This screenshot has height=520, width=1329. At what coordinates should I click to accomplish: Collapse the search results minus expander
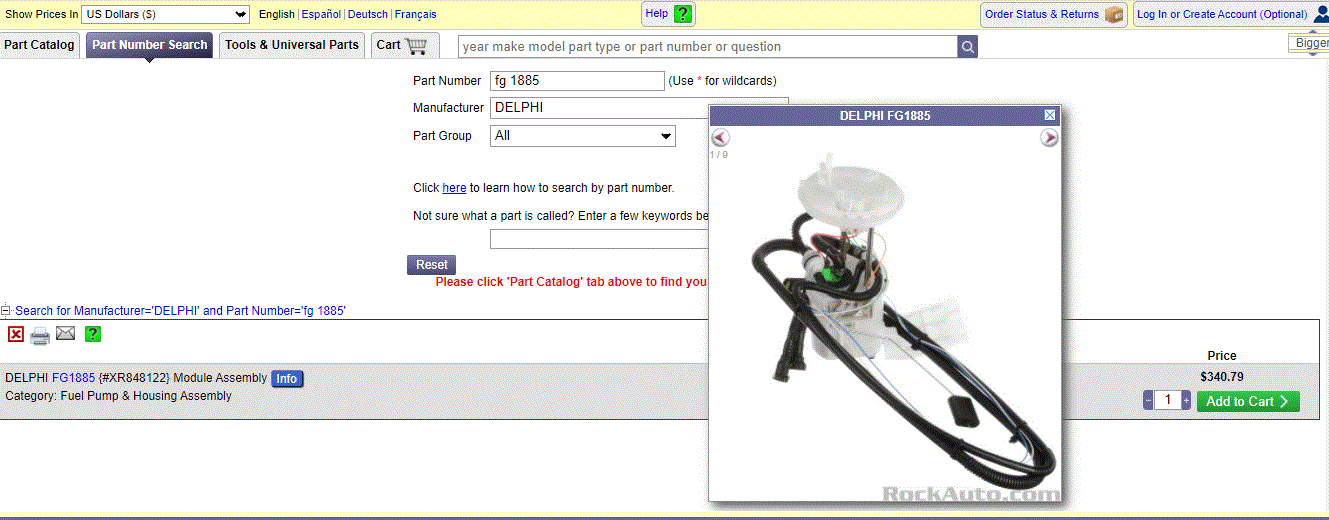pyautogui.click(x=5, y=311)
